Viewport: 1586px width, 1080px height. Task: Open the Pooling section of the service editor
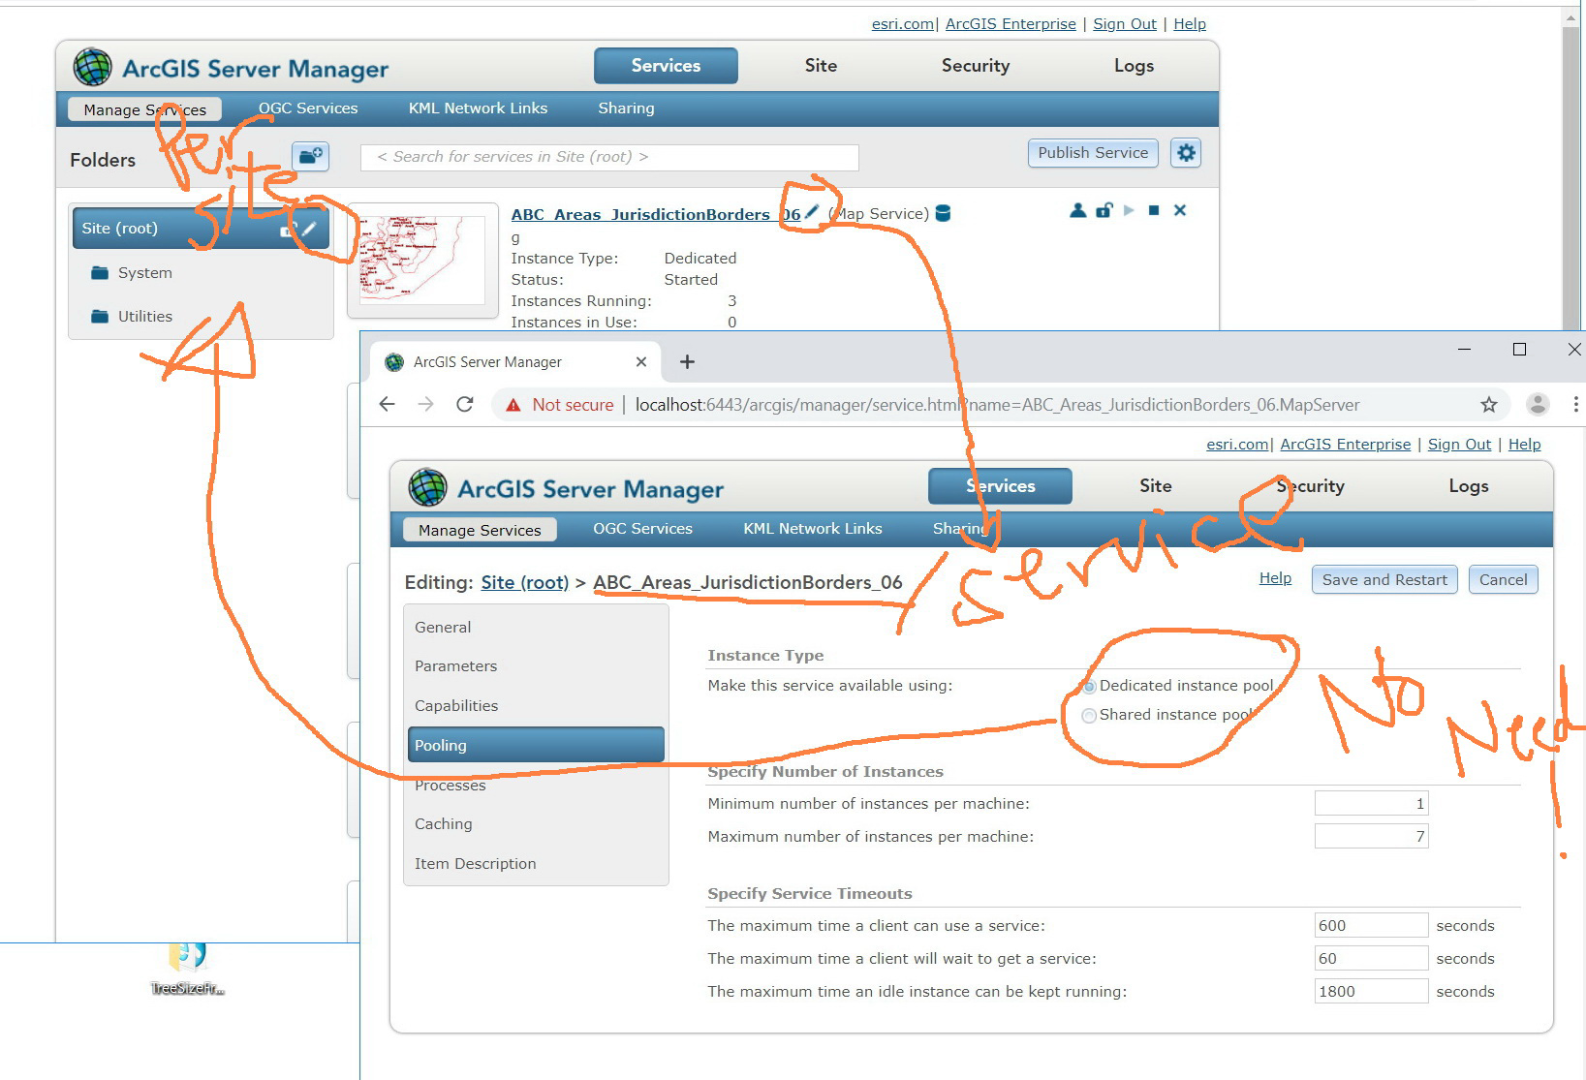click(x=536, y=745)
